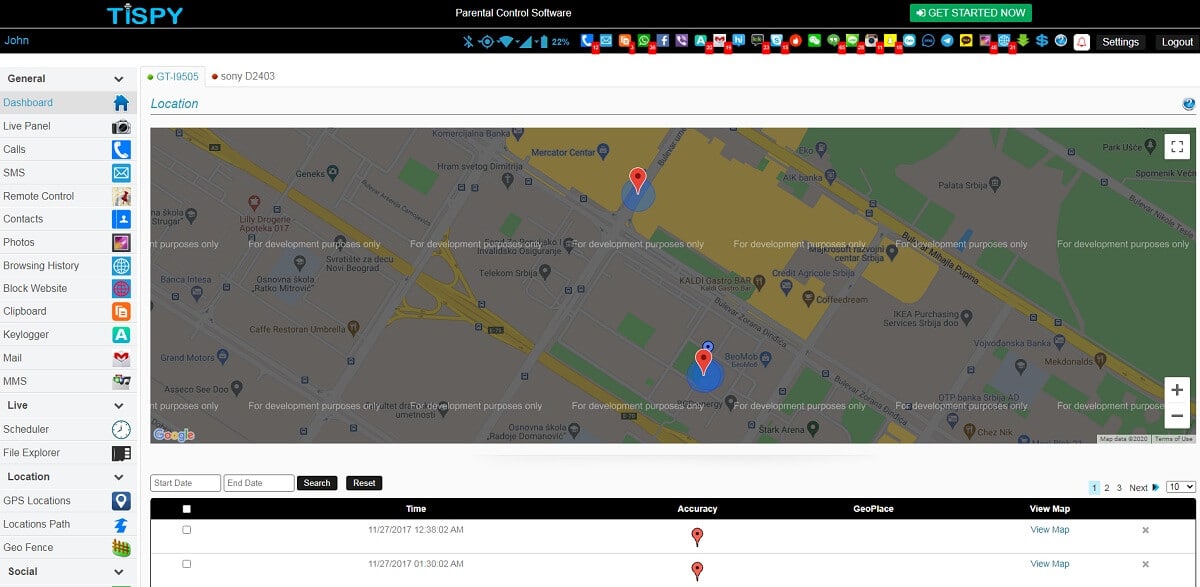The height and width of the screenshot is (587, 1200).
Task: Open the Remote Control menu item
Action: click(68, 196)
